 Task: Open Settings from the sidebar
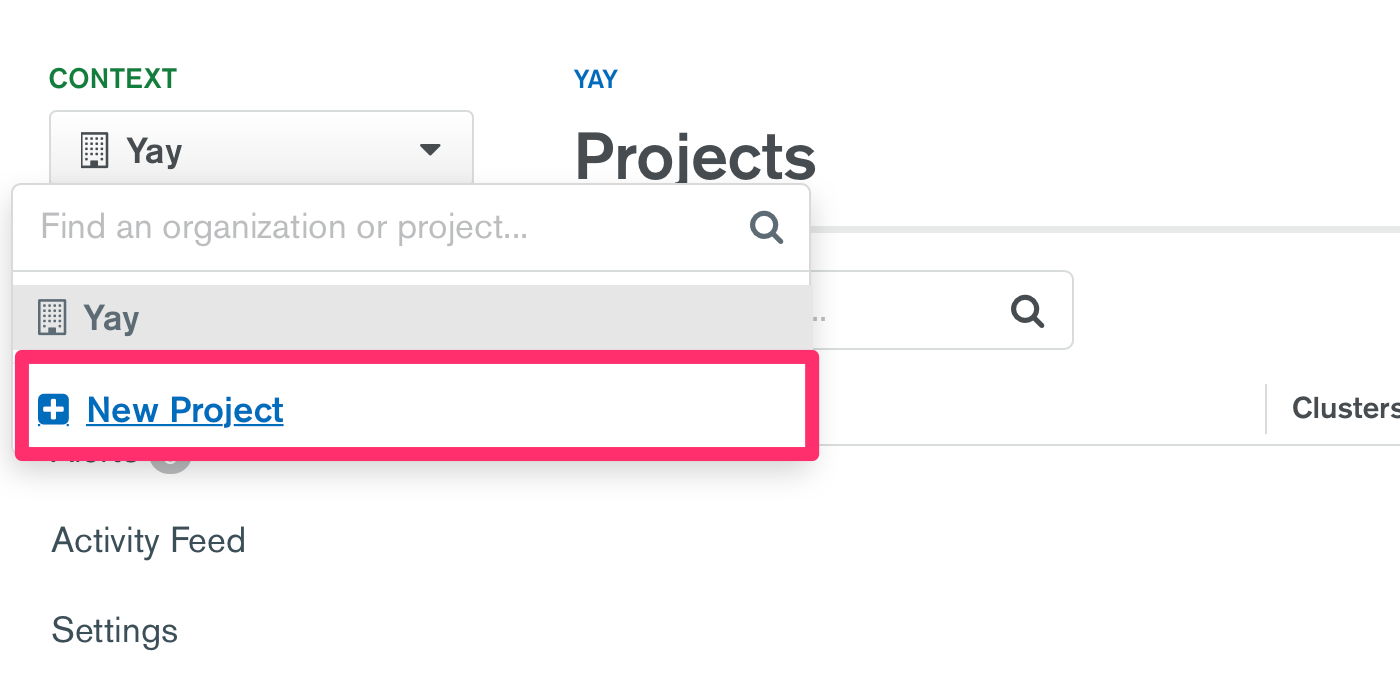pos(114,630)
